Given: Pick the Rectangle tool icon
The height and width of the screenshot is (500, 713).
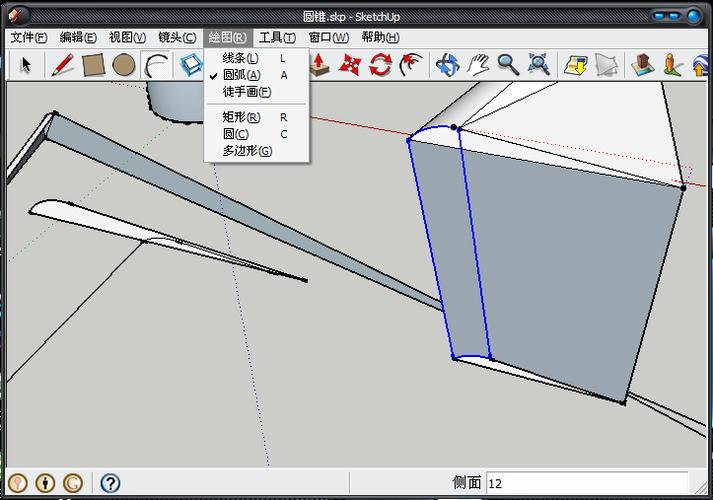Looking at the screenshot, I should pyautogui.click(x=94, y=65).
